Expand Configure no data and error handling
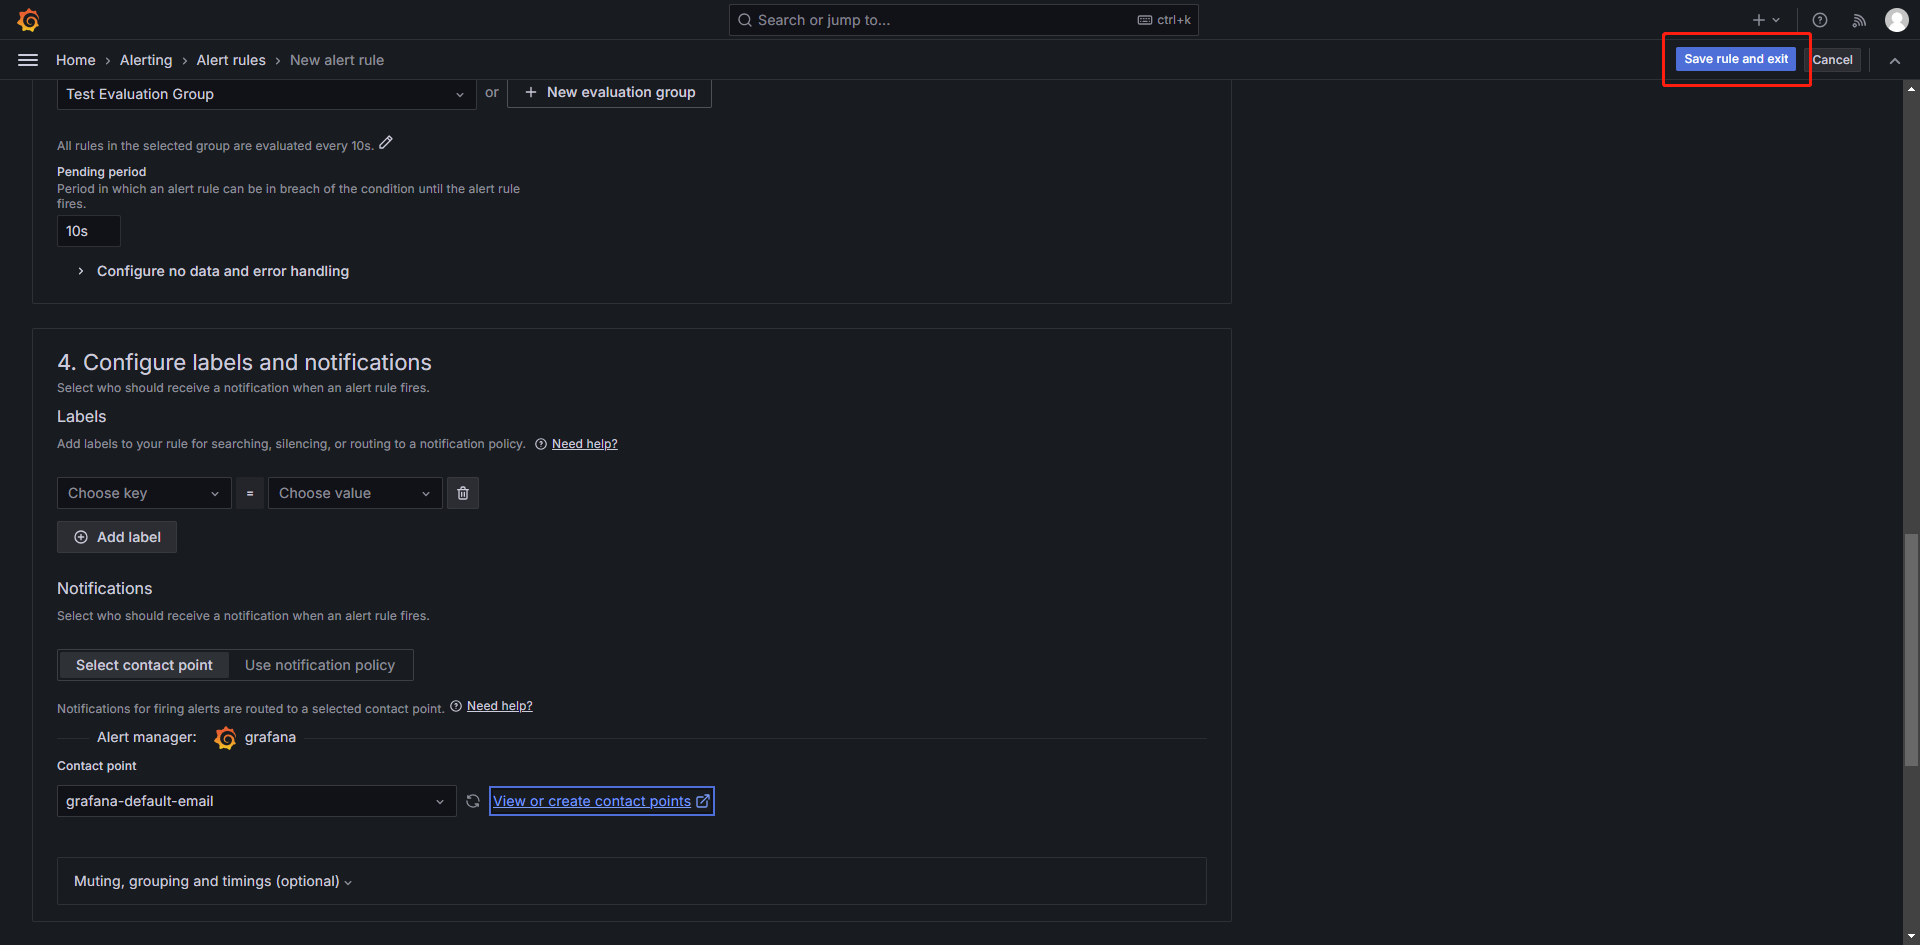 (x=222, y=271)
